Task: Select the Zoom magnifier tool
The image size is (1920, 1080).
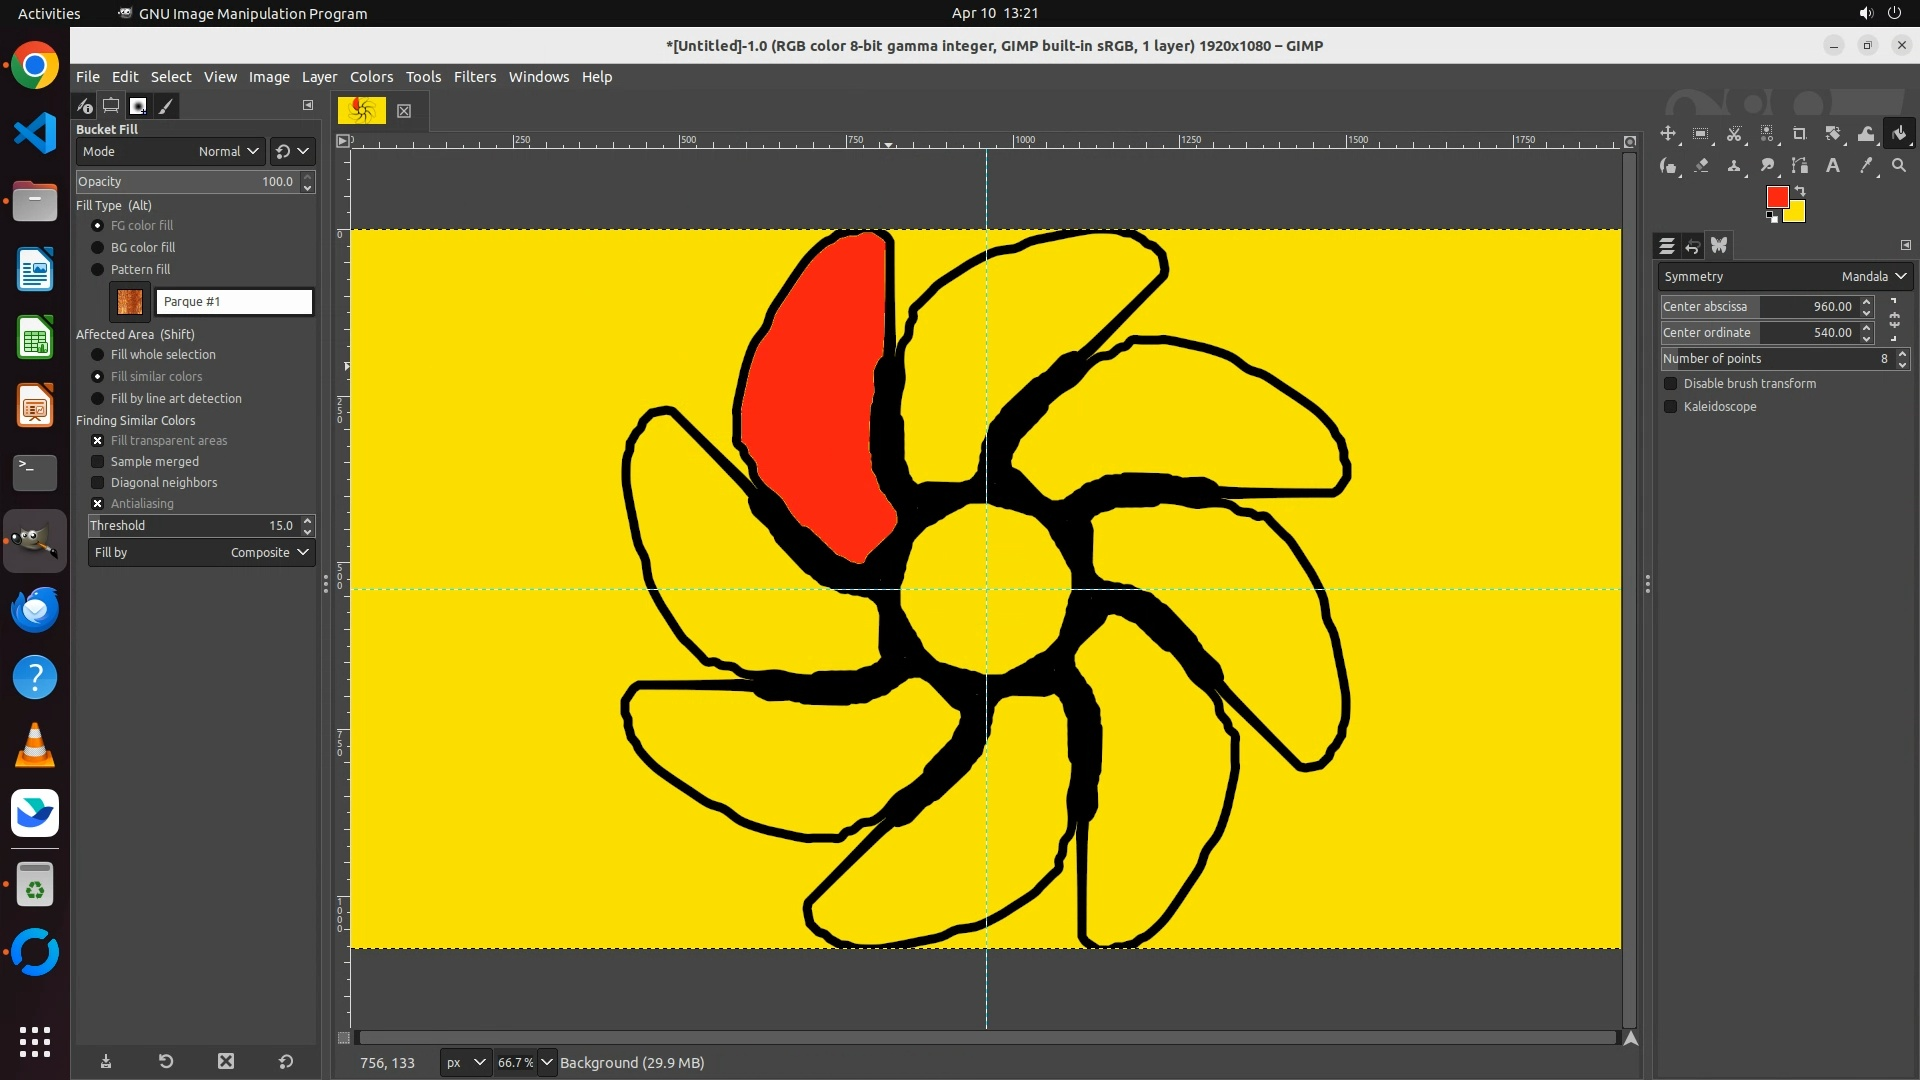Action: click(1899, 166)
